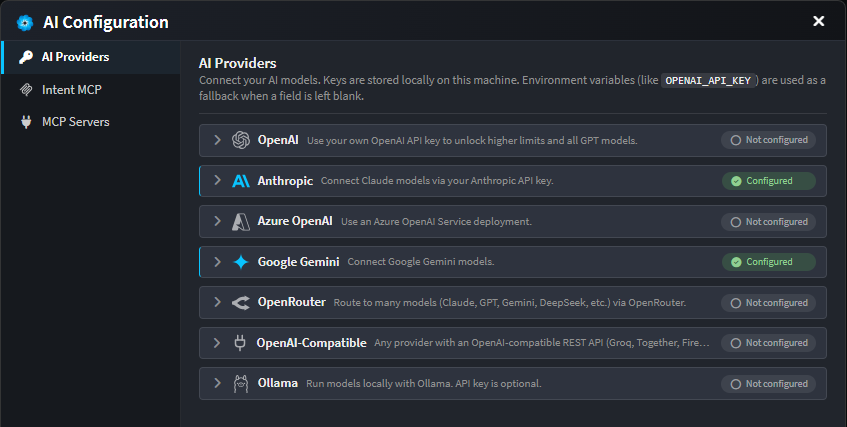Click the Intent MCP sidebar icon
Viewport: 847px width, 427px height.
coord(26,90)
